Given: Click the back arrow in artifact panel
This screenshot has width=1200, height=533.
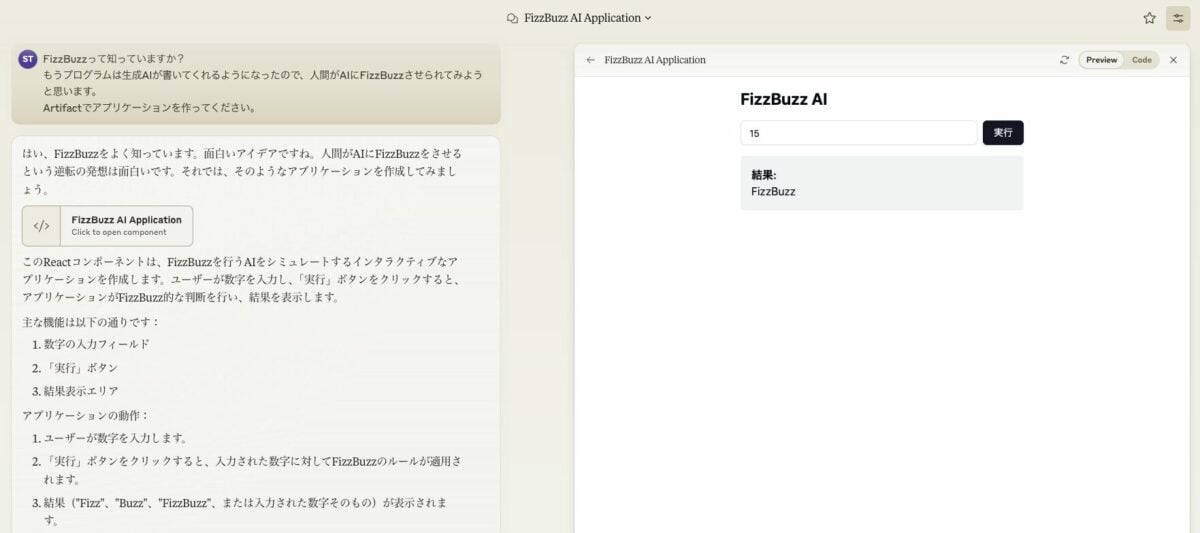Looking at the screenshot, I should [591, 60].
